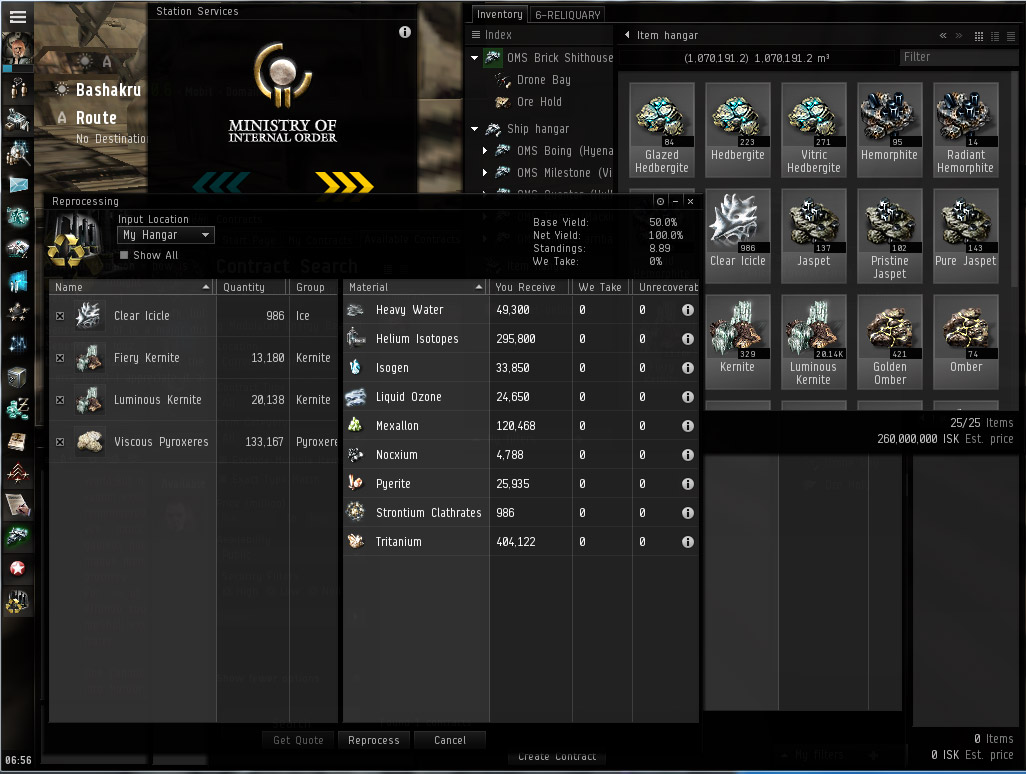The image size is (1026, 774).
Task: Select Glazed Hedbergite item in hangar
Action: 662,130
